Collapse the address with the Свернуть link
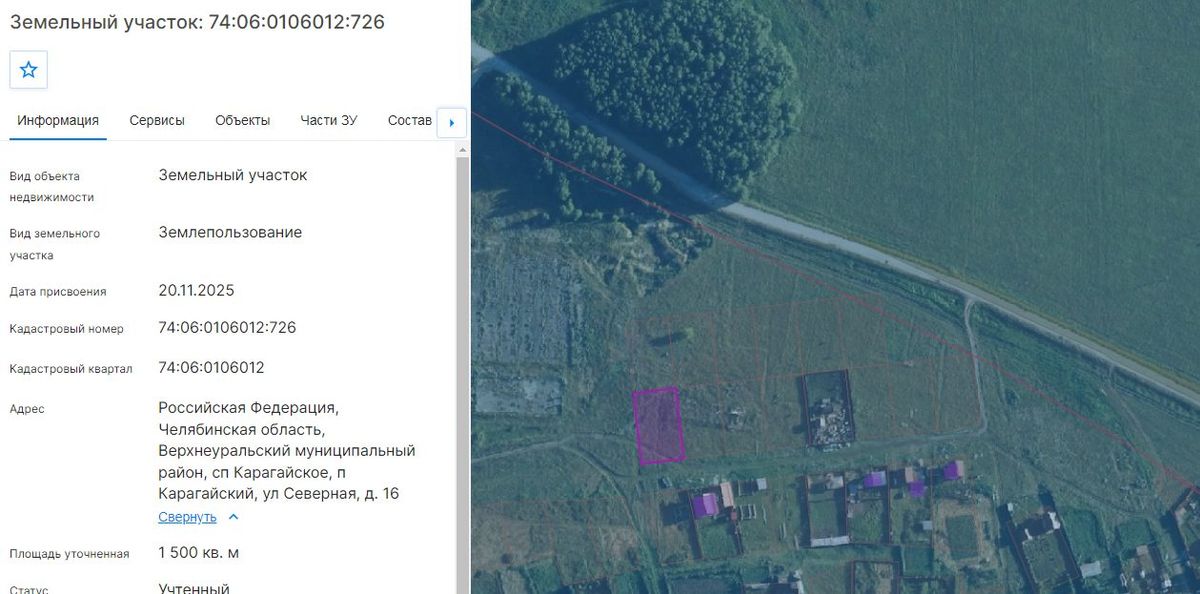Image resolution: width=1200 pixels, height=594 pixels. [x=187, y=517]
